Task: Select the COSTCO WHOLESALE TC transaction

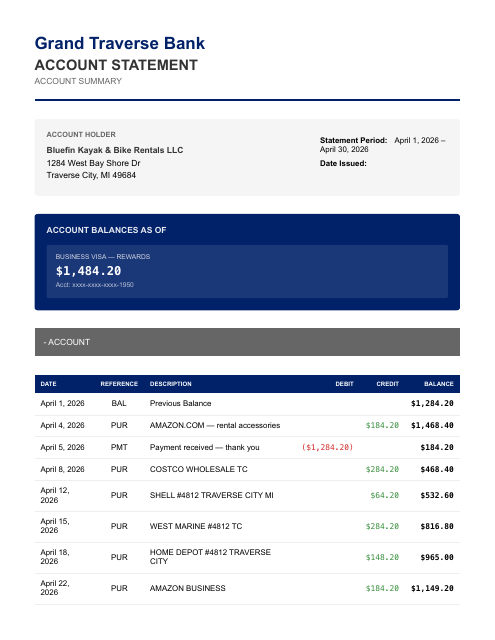Action: (x=247, y=469)
